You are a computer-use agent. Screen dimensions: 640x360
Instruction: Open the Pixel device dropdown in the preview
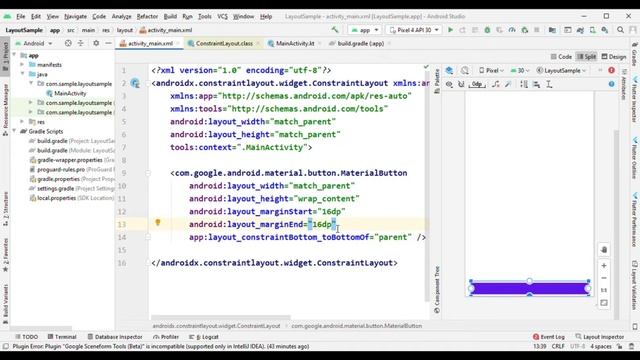click(x=491, y=70)
